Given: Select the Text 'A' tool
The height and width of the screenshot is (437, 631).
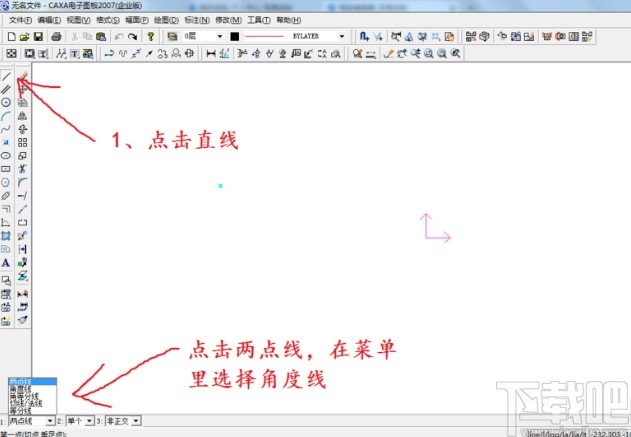Looking at the screenshot, I should (x=6, y=263).
